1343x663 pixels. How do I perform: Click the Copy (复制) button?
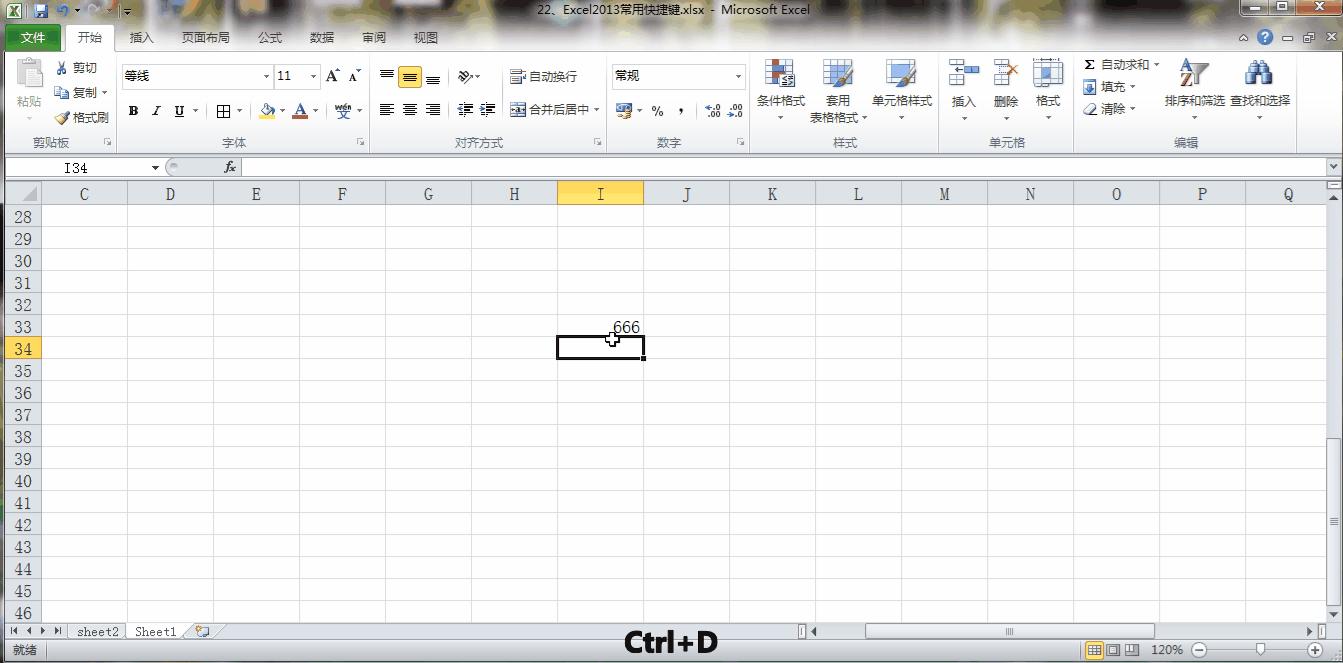point(76,93)
